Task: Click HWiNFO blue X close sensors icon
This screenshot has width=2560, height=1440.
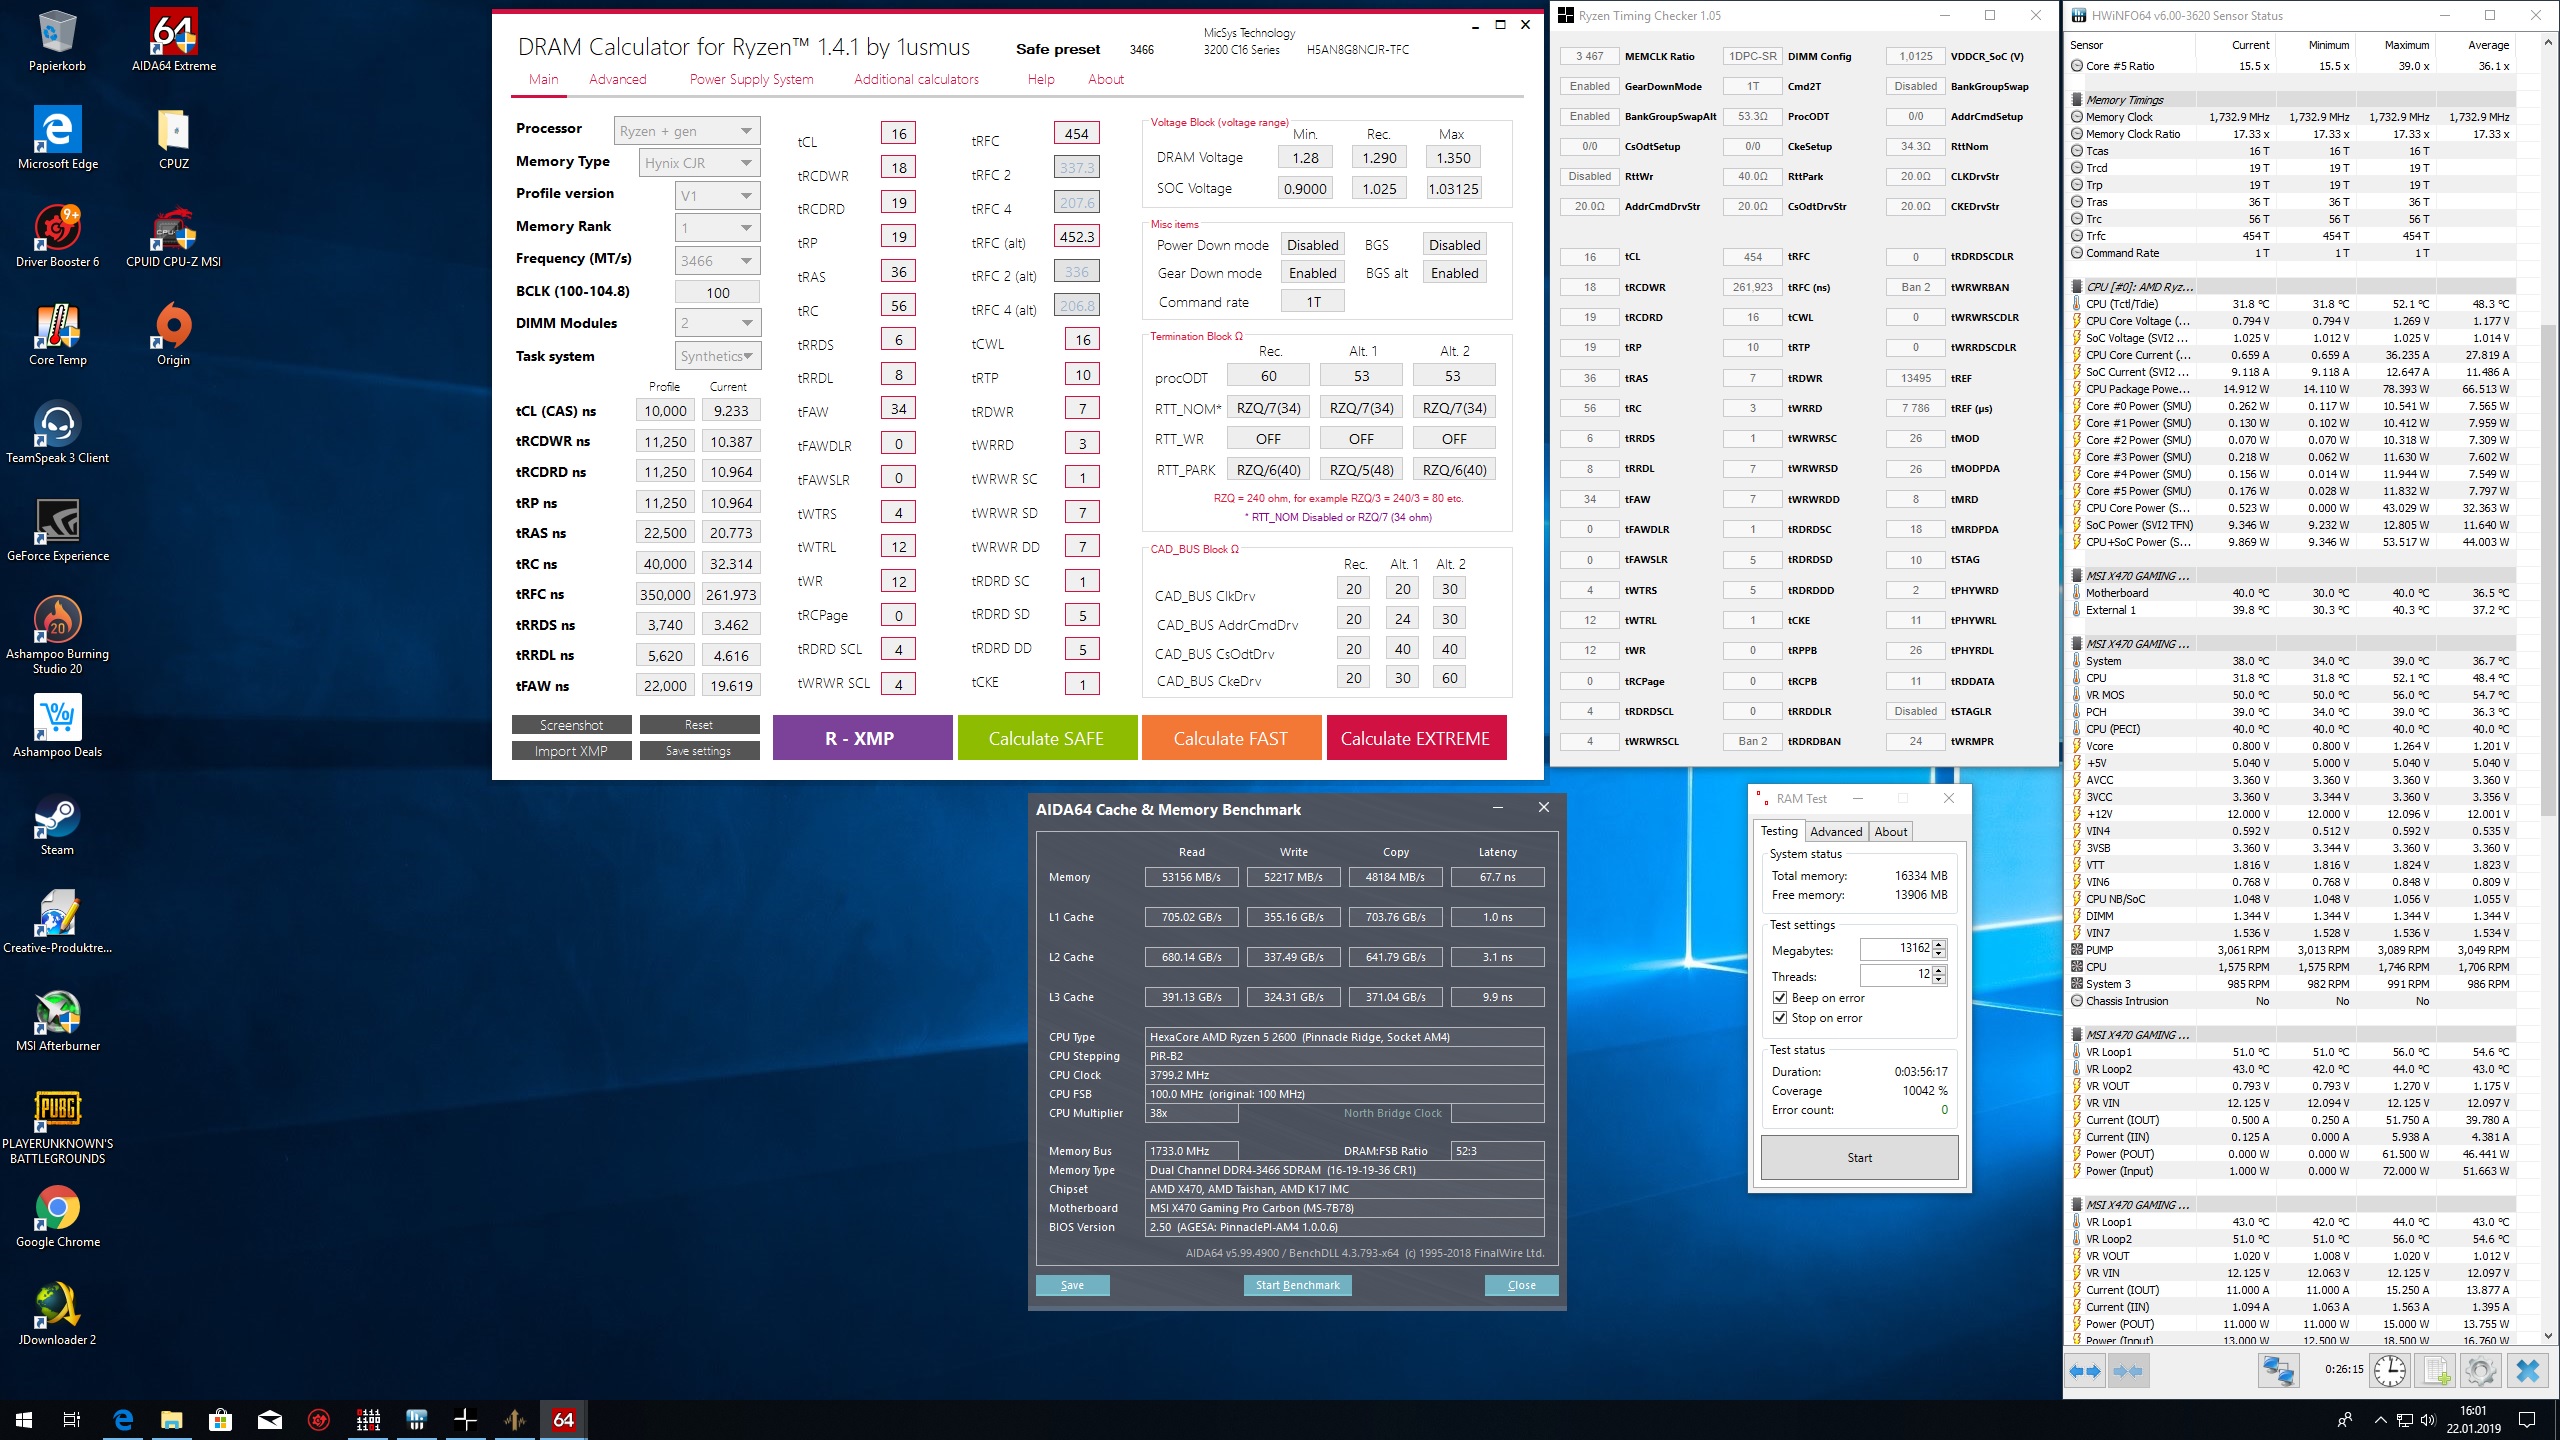Action: click(2527, 1371)
